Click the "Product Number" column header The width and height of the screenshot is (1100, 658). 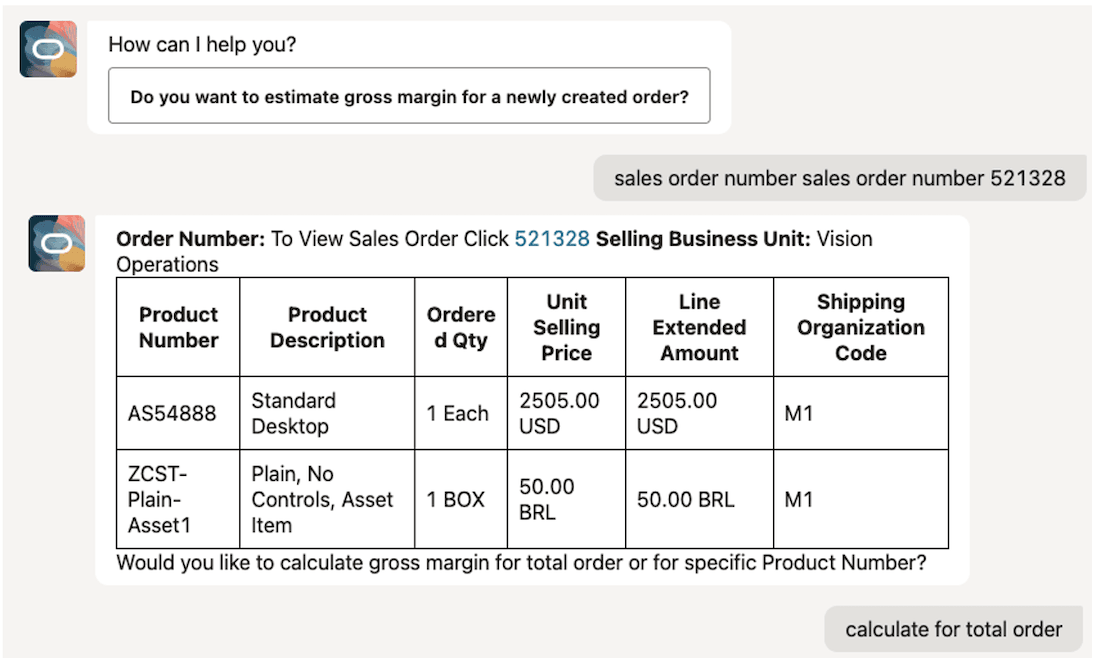178,327
